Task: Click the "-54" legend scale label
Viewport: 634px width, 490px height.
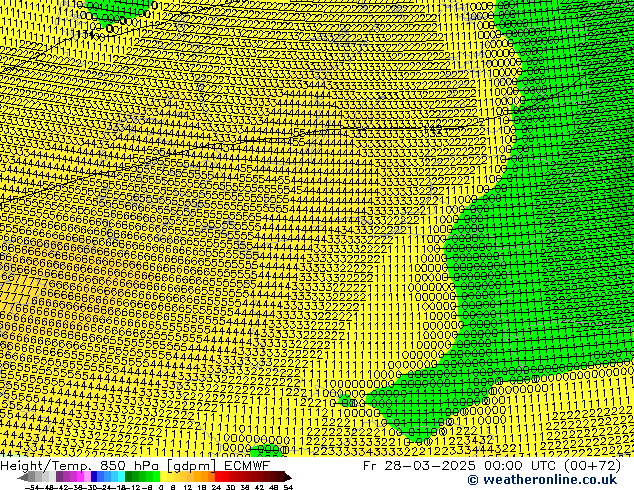Action: [32, 487]
